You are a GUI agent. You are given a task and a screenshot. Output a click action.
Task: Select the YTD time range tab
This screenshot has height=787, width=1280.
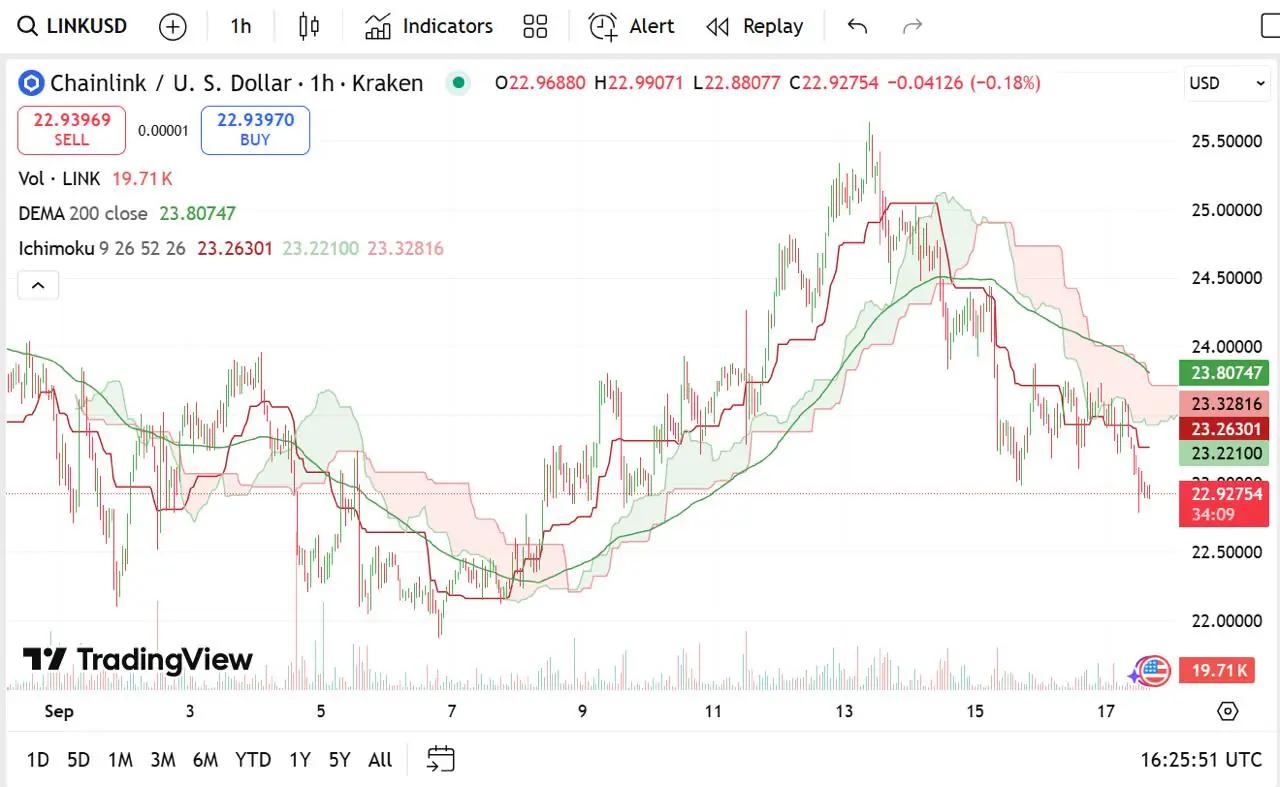click(253, 760)
